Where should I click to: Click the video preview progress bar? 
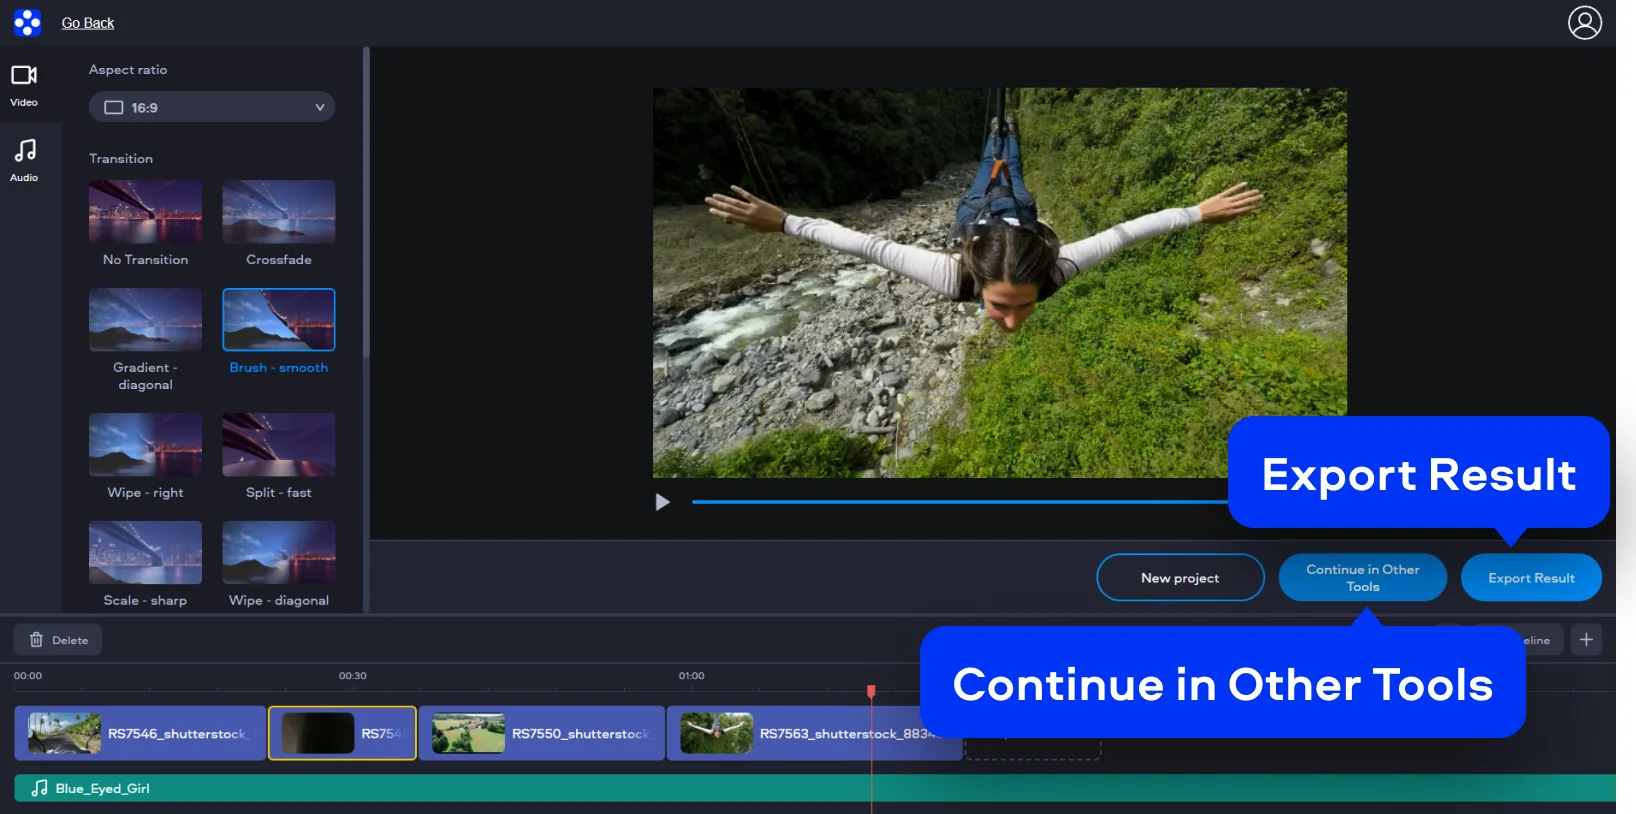[x=950, y=502]
